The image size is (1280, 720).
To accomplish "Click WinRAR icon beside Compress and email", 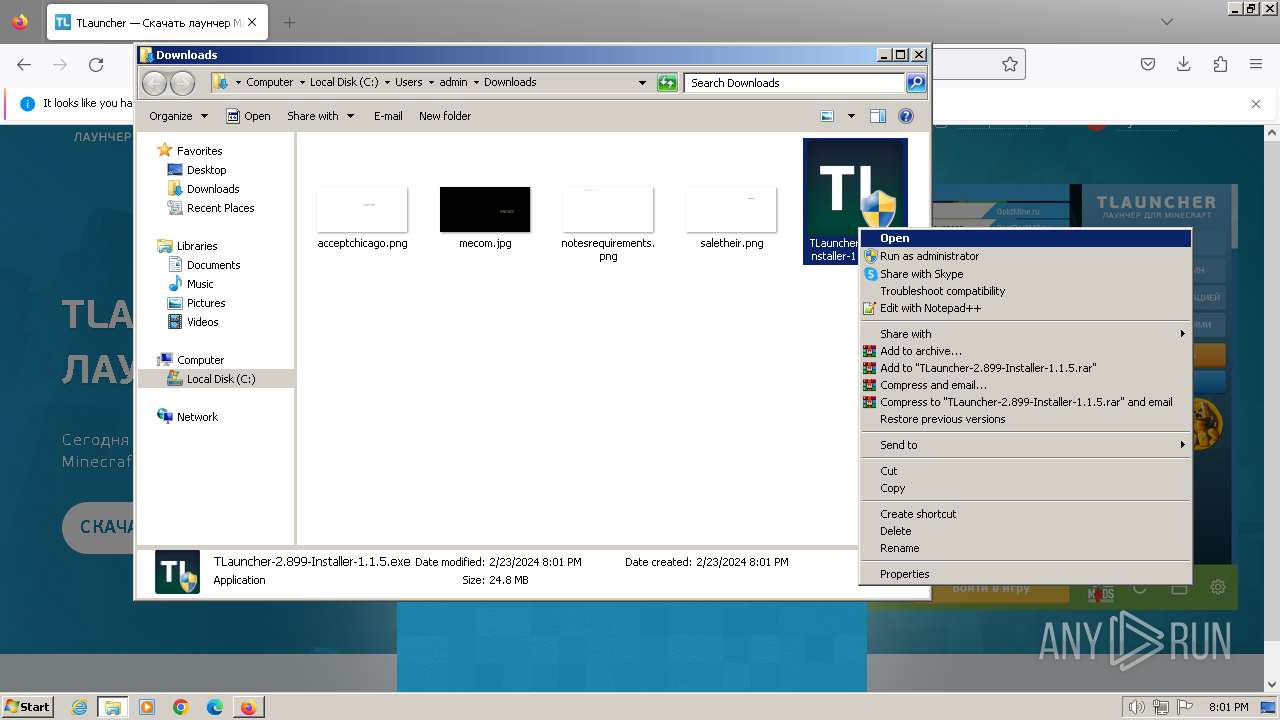I will tap(870, 385).
